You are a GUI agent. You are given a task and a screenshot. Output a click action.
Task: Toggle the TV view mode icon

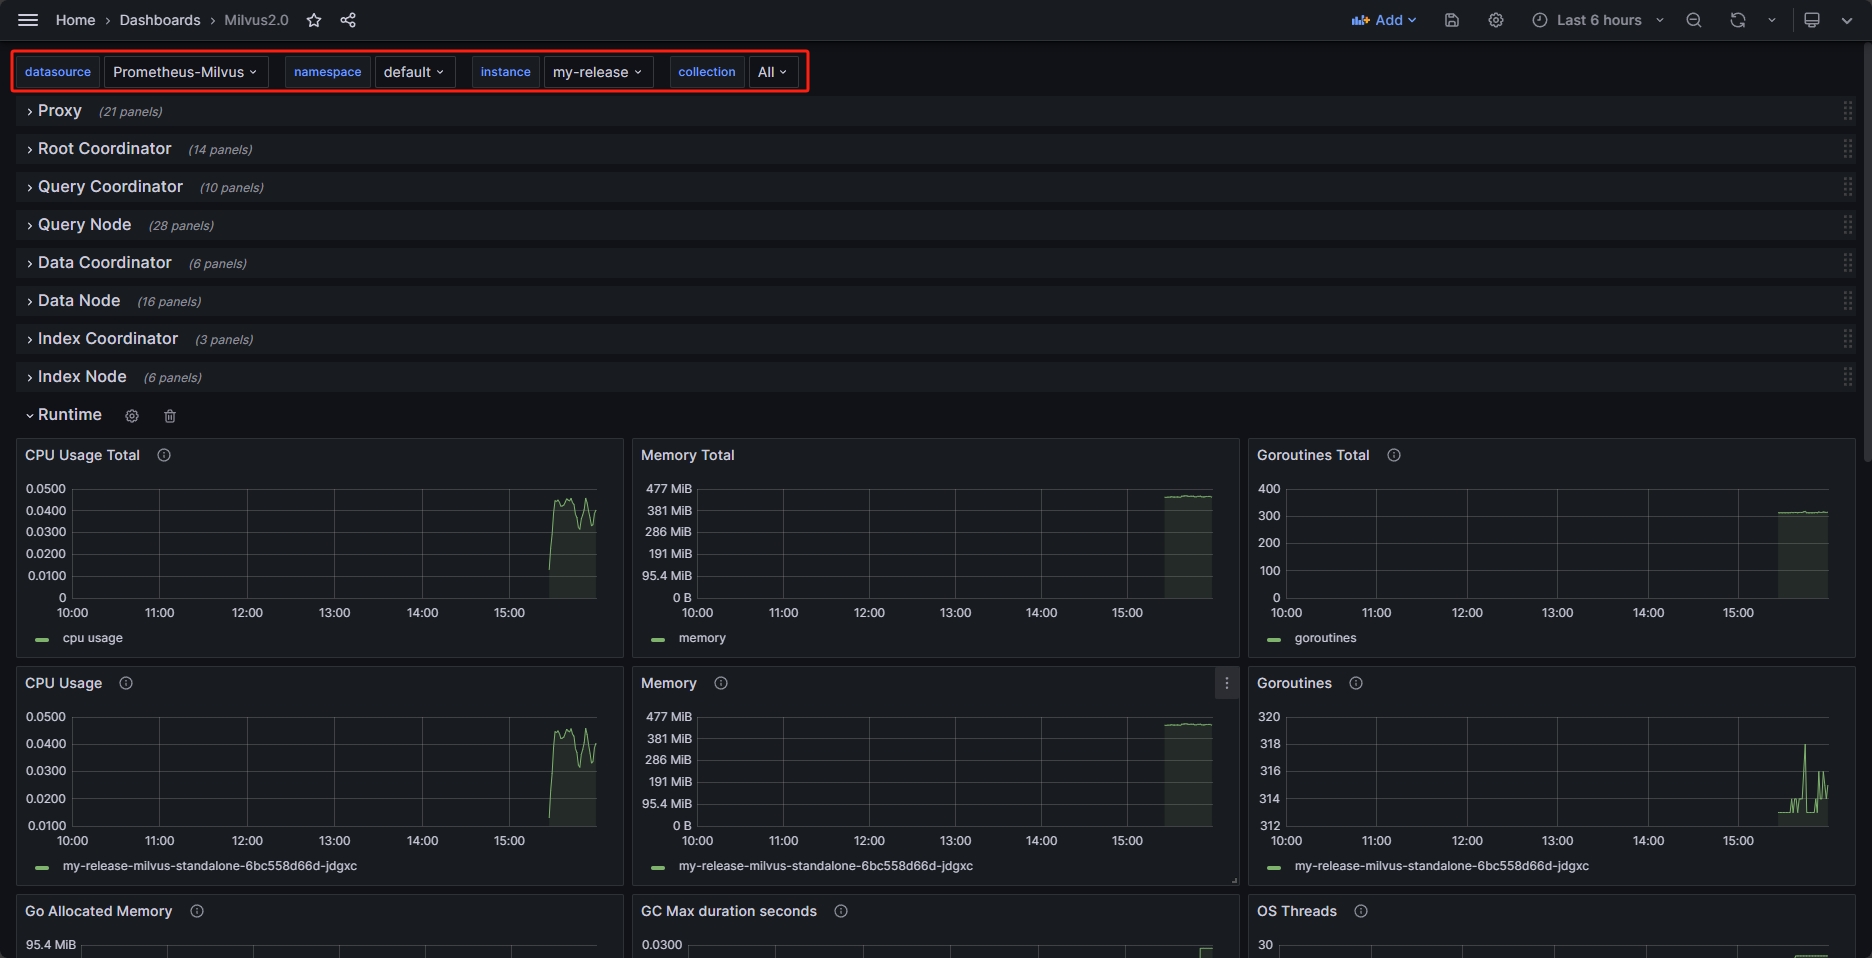click(1812, 20)
